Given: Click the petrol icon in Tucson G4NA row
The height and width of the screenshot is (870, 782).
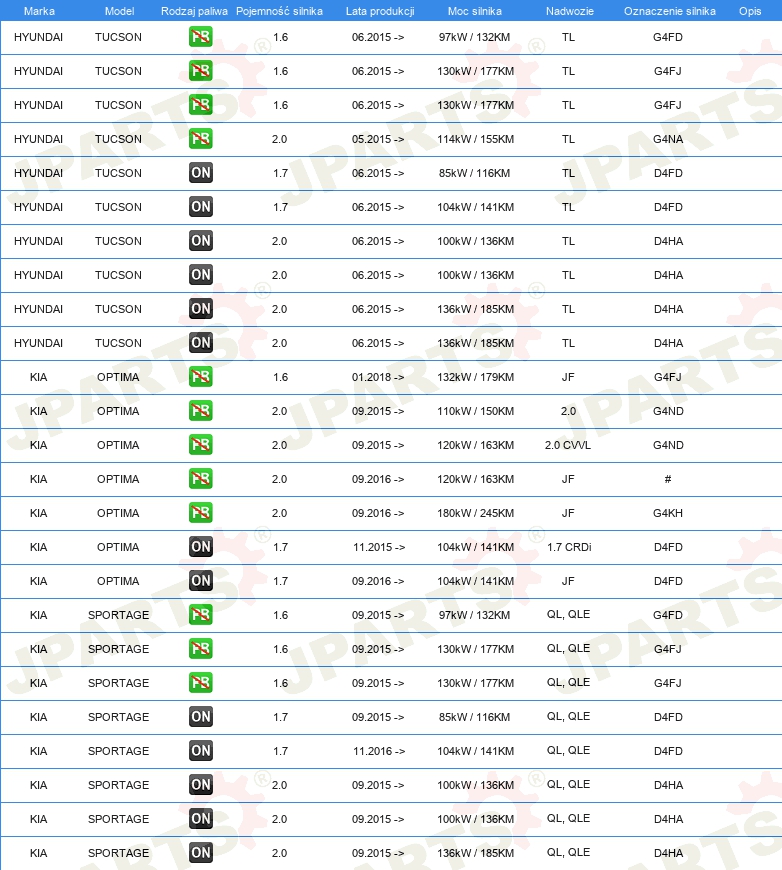Looking at the screenshot, I should tap(200, 139).
